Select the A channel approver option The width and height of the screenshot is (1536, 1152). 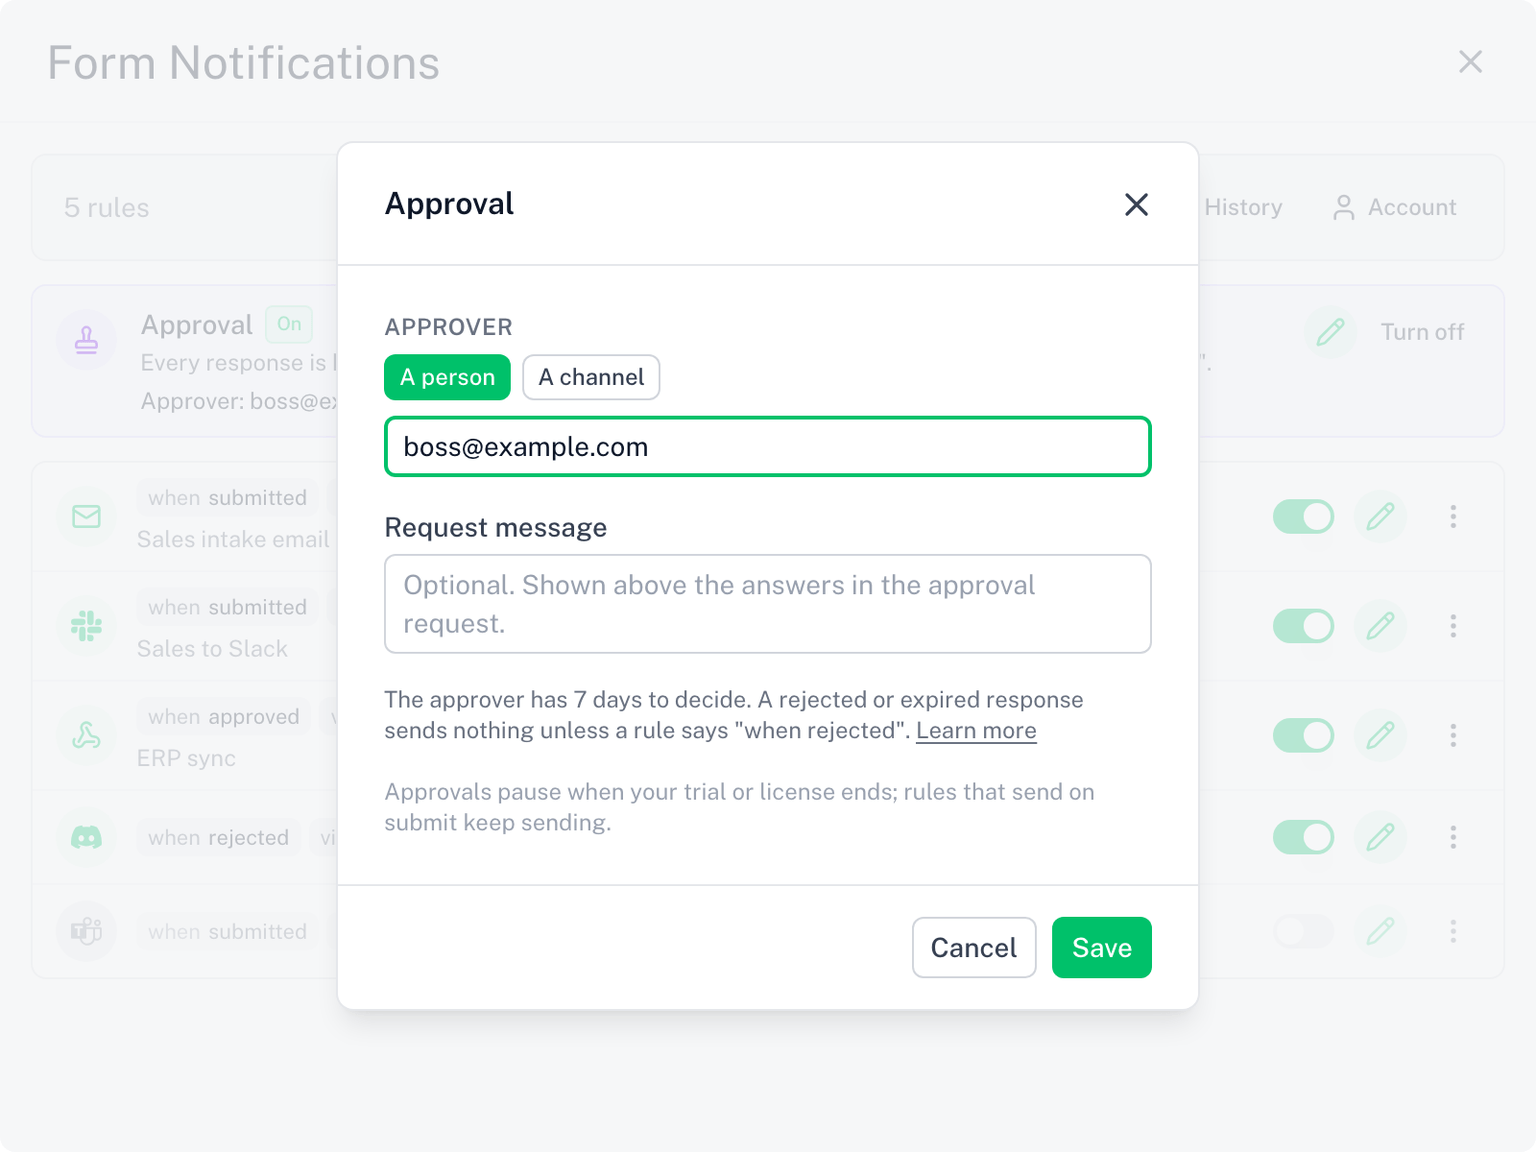591,377
